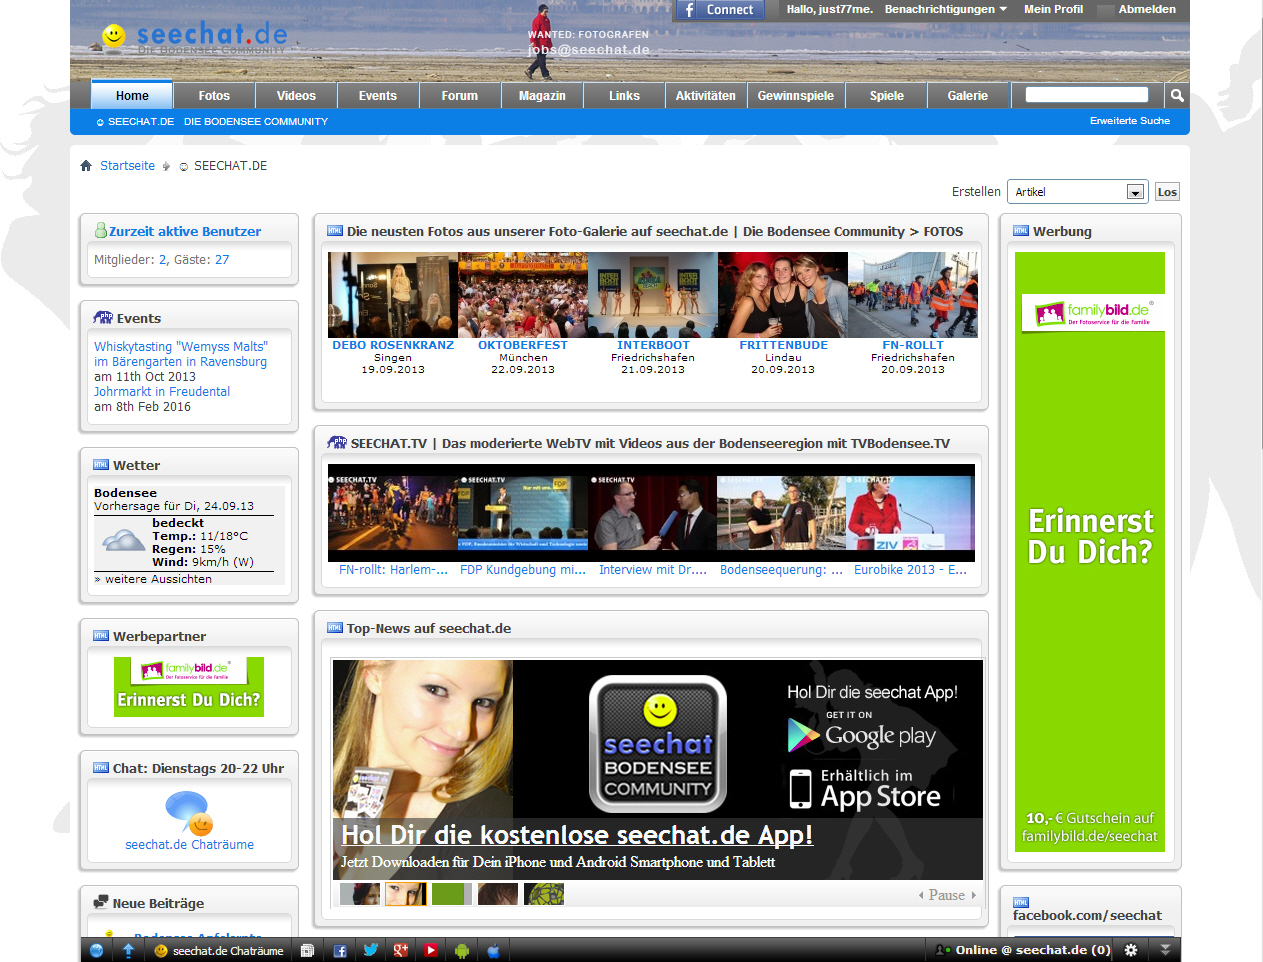Click the search text field in navigation bar

click(x=1087, y=95)
